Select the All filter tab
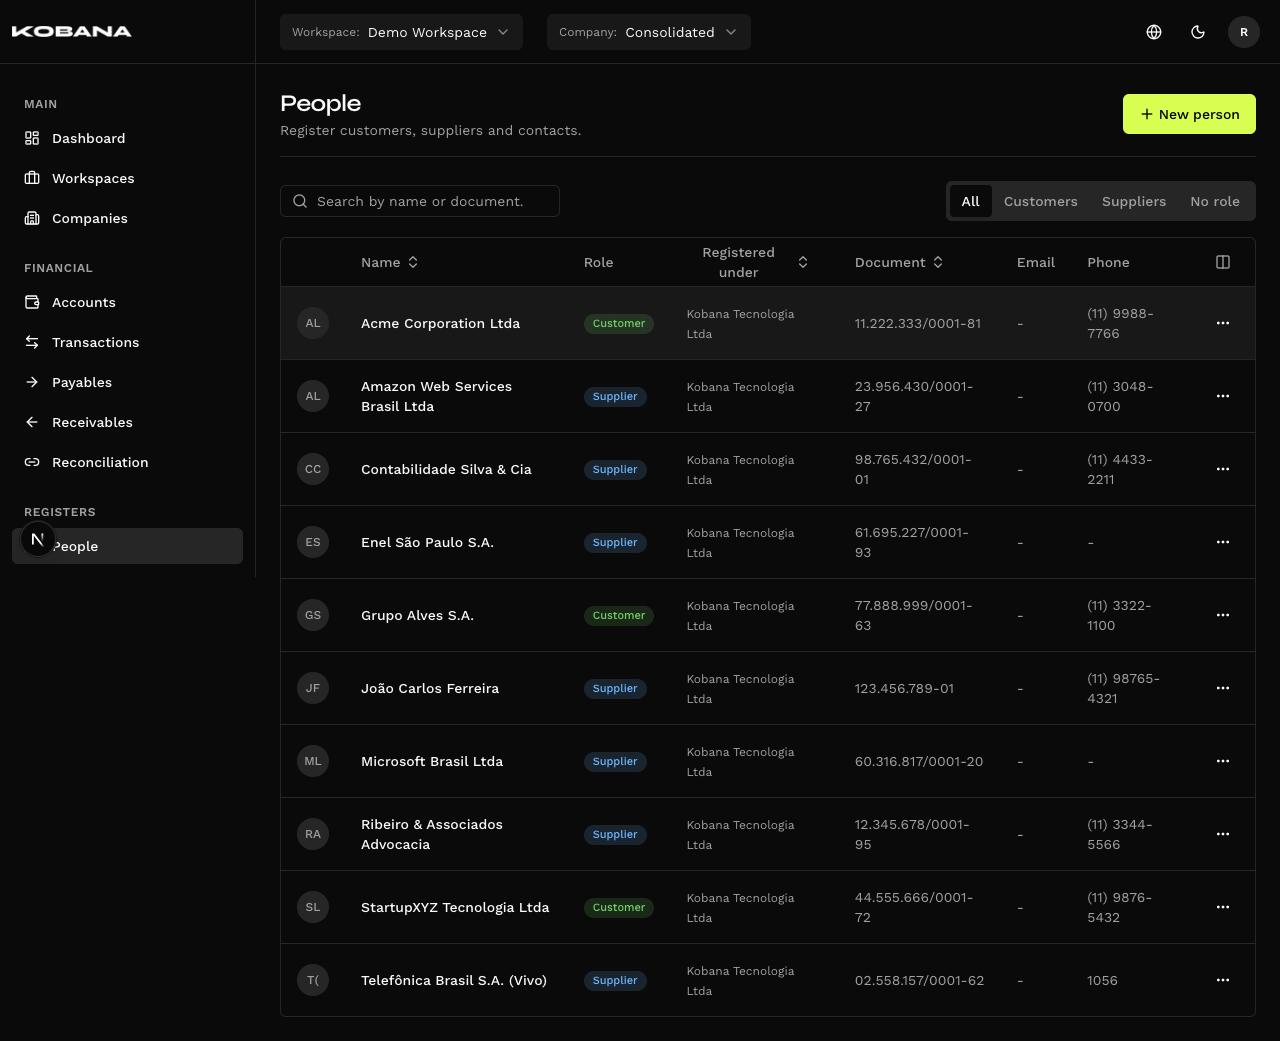 click(x=970, y=201)
